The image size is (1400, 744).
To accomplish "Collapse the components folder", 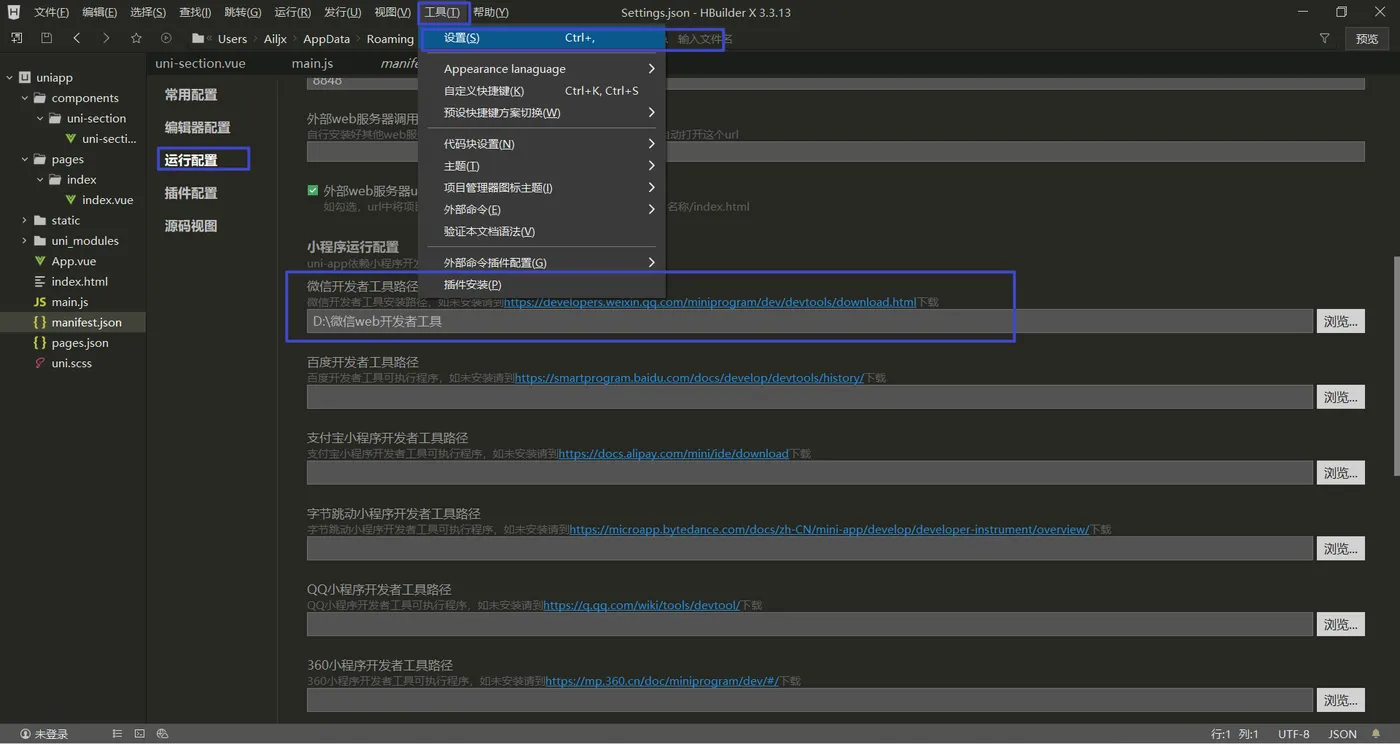I will click(24, 98).
